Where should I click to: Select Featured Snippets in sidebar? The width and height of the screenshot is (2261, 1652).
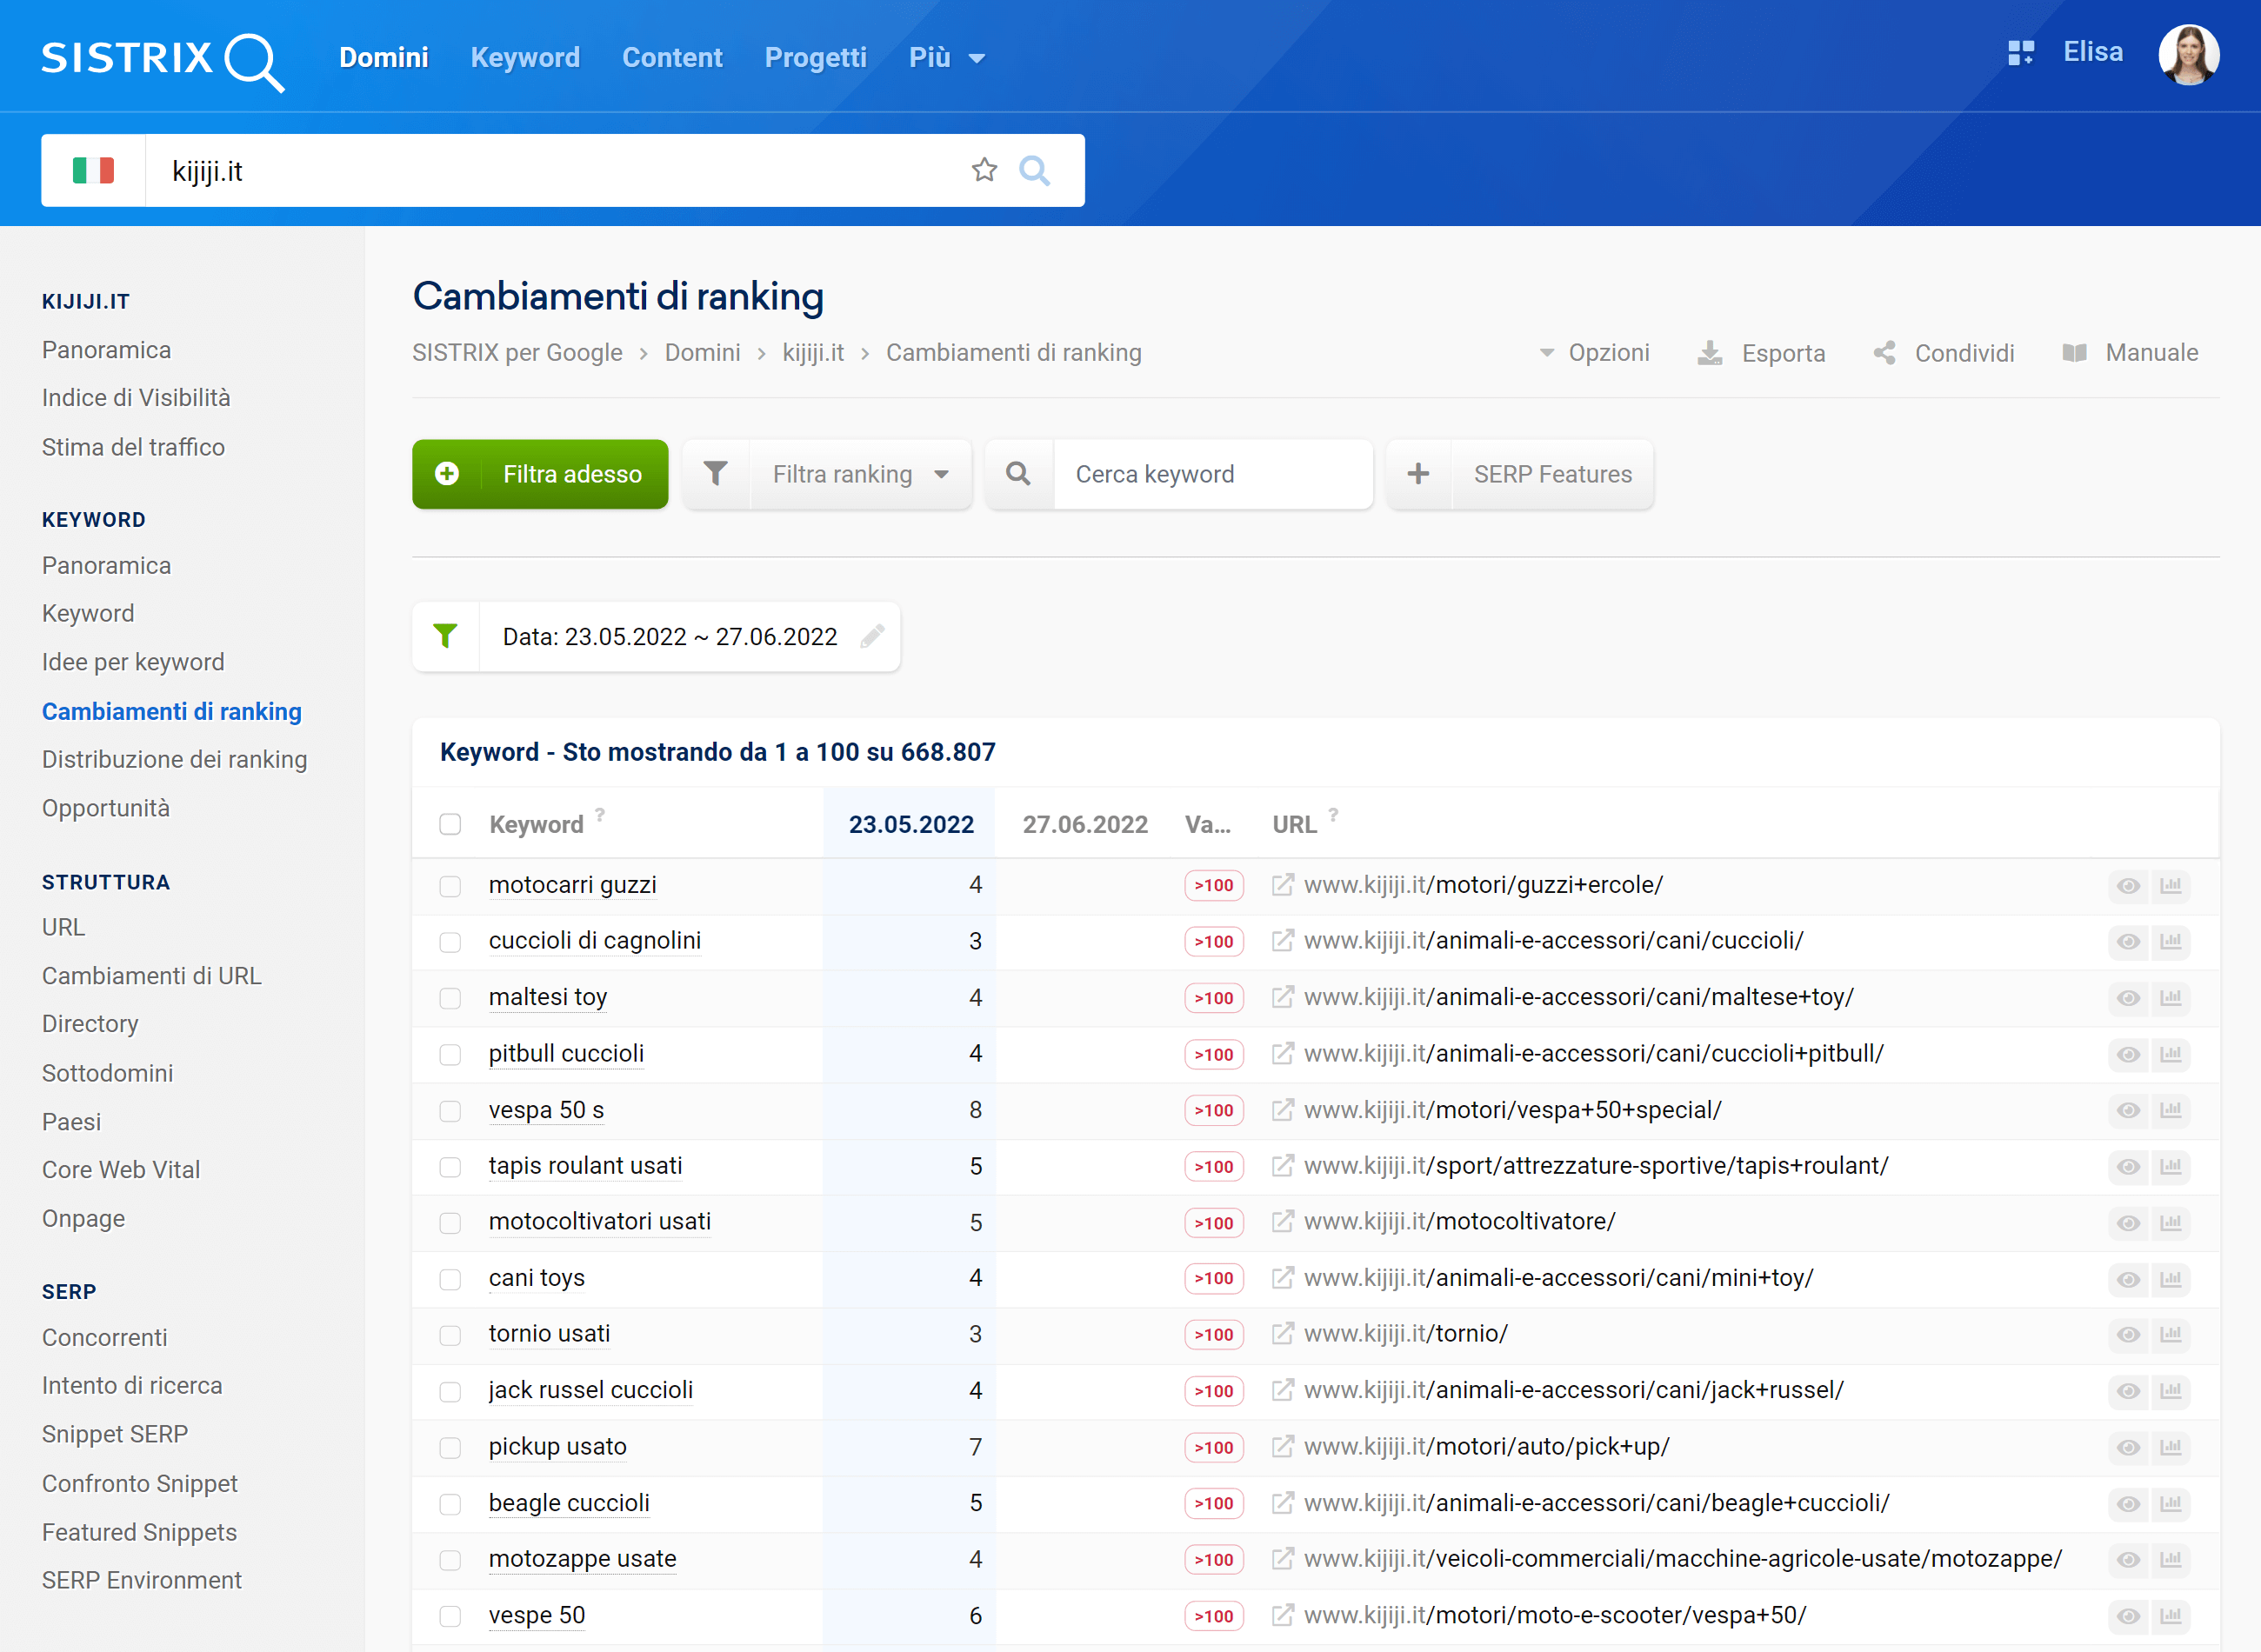(139, 1533)
